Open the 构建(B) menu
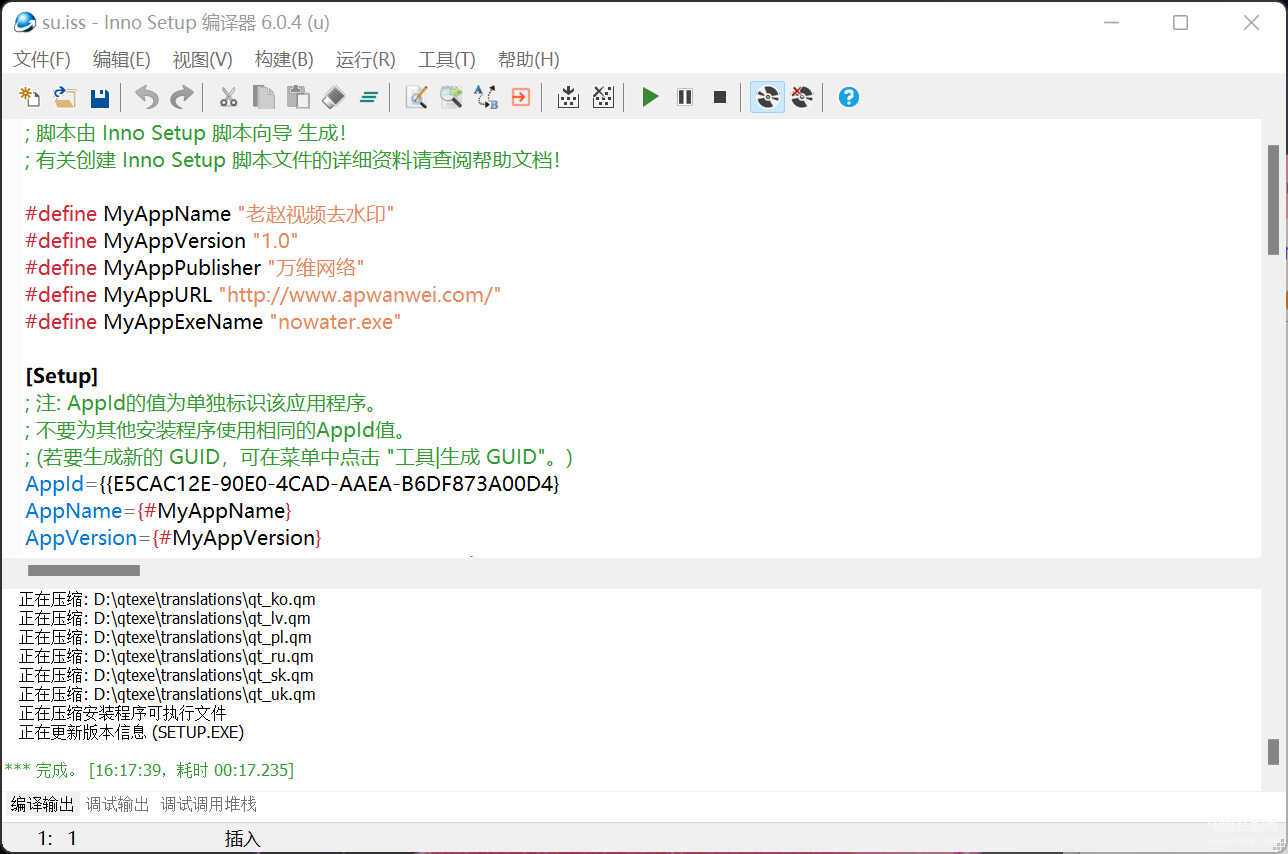1288x854 pixels. (284, 60)
